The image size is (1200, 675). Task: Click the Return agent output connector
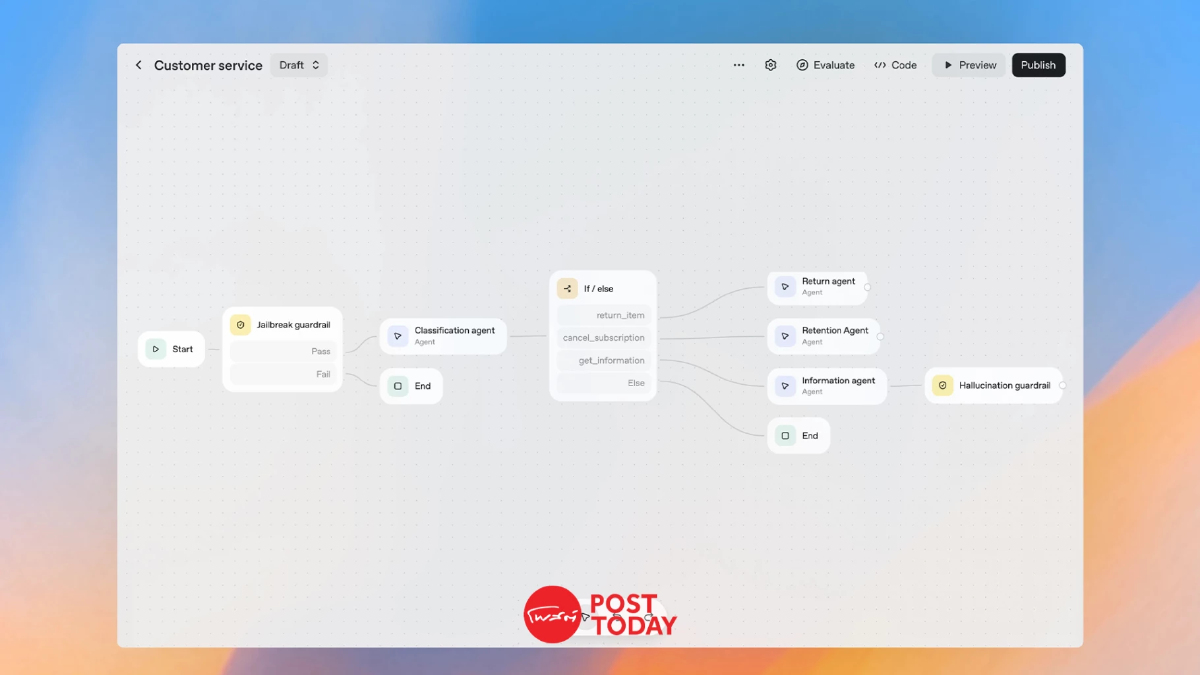click(867, 287)
